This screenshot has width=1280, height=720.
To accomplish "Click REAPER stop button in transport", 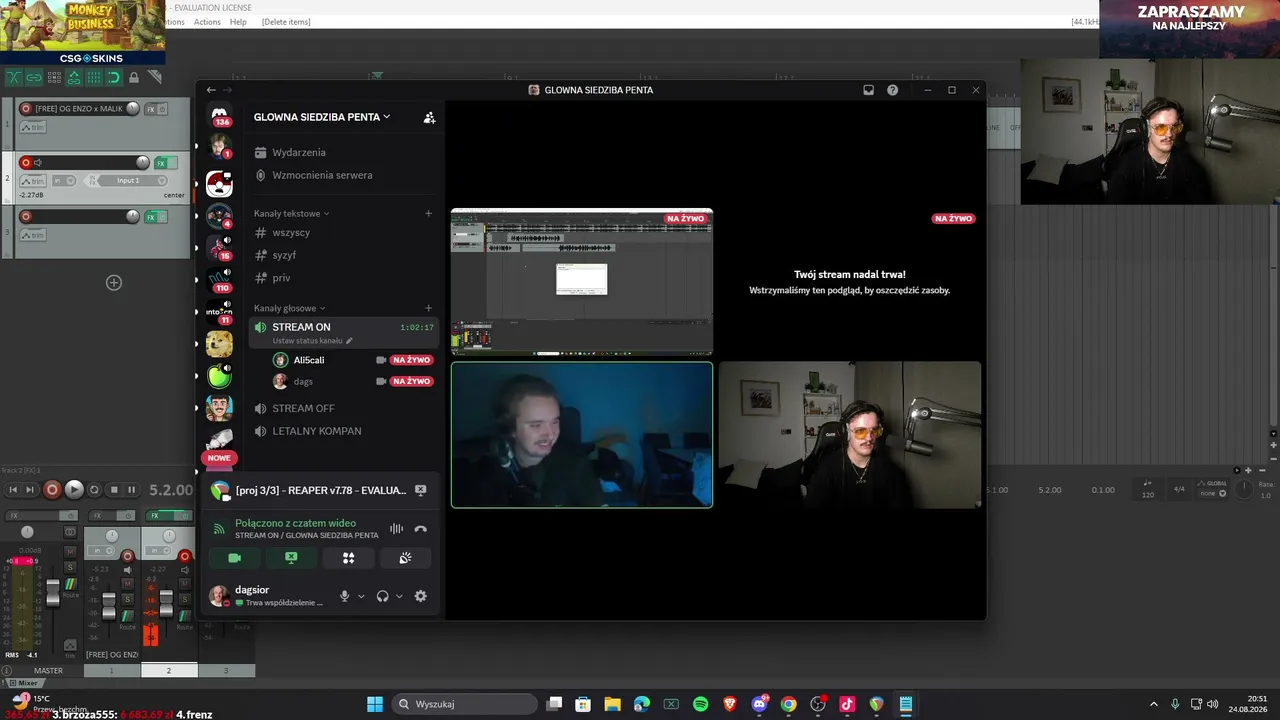I will click(x=114, y=490).
